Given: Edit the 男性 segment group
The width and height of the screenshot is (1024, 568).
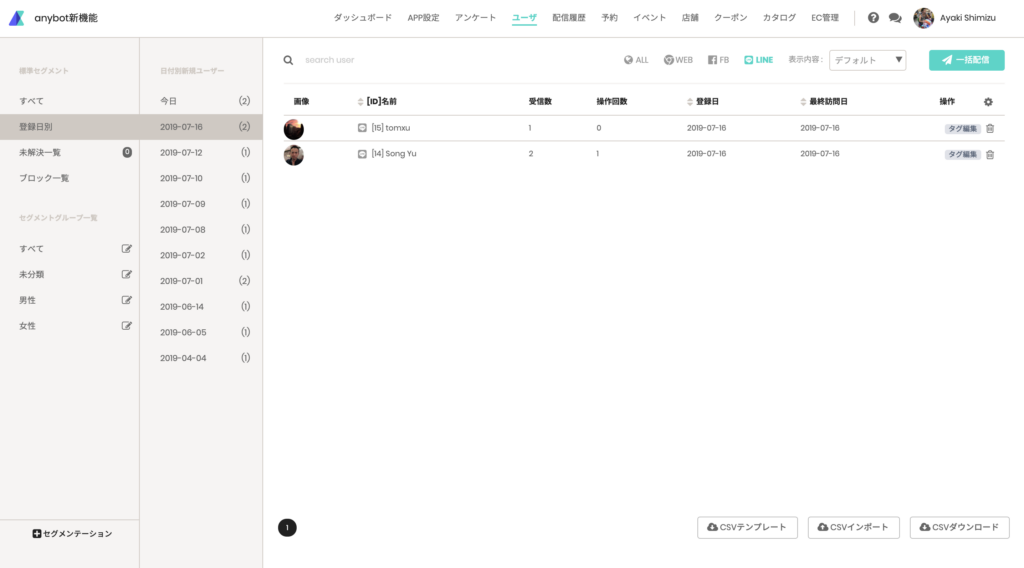Looking at the screenshot, I should point(127,300).
